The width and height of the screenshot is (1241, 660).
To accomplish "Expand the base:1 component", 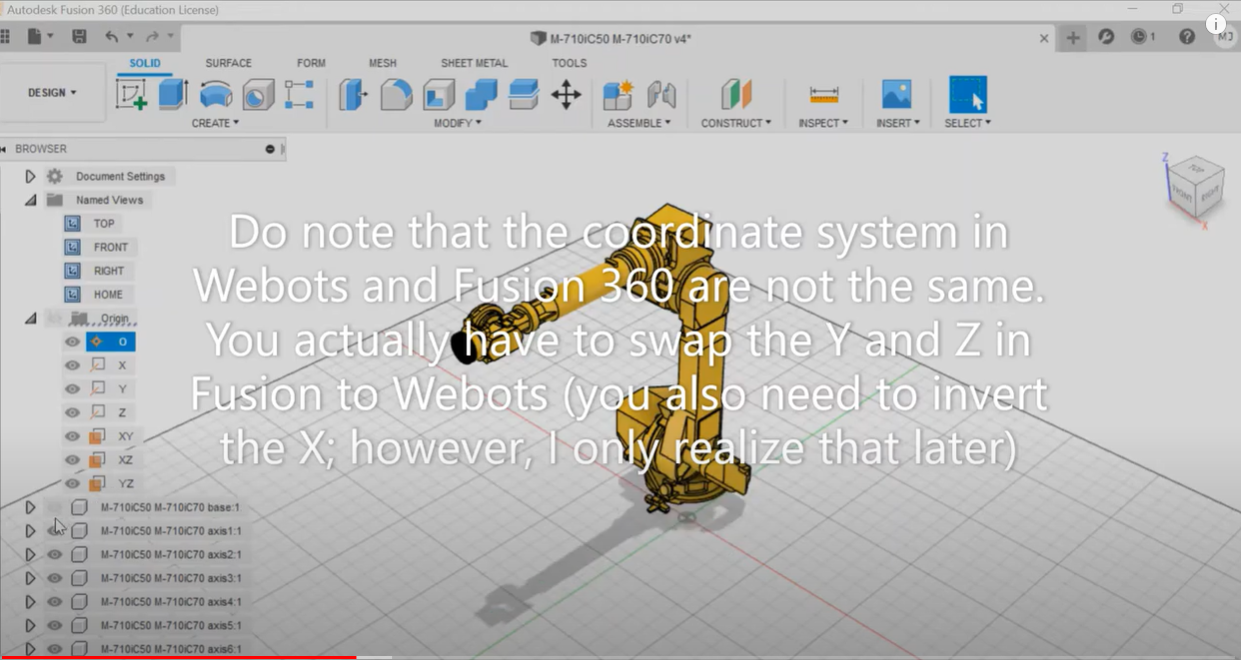I will 30,508.
